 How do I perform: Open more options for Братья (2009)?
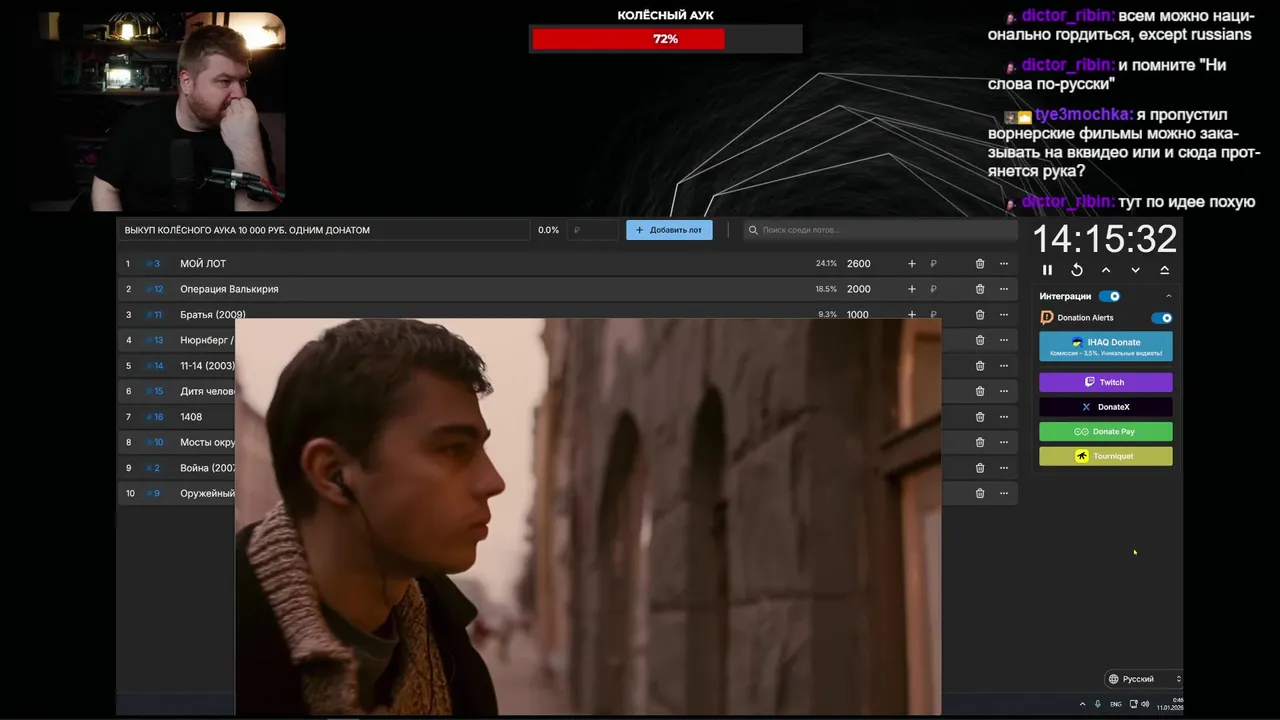[1004, 314]
